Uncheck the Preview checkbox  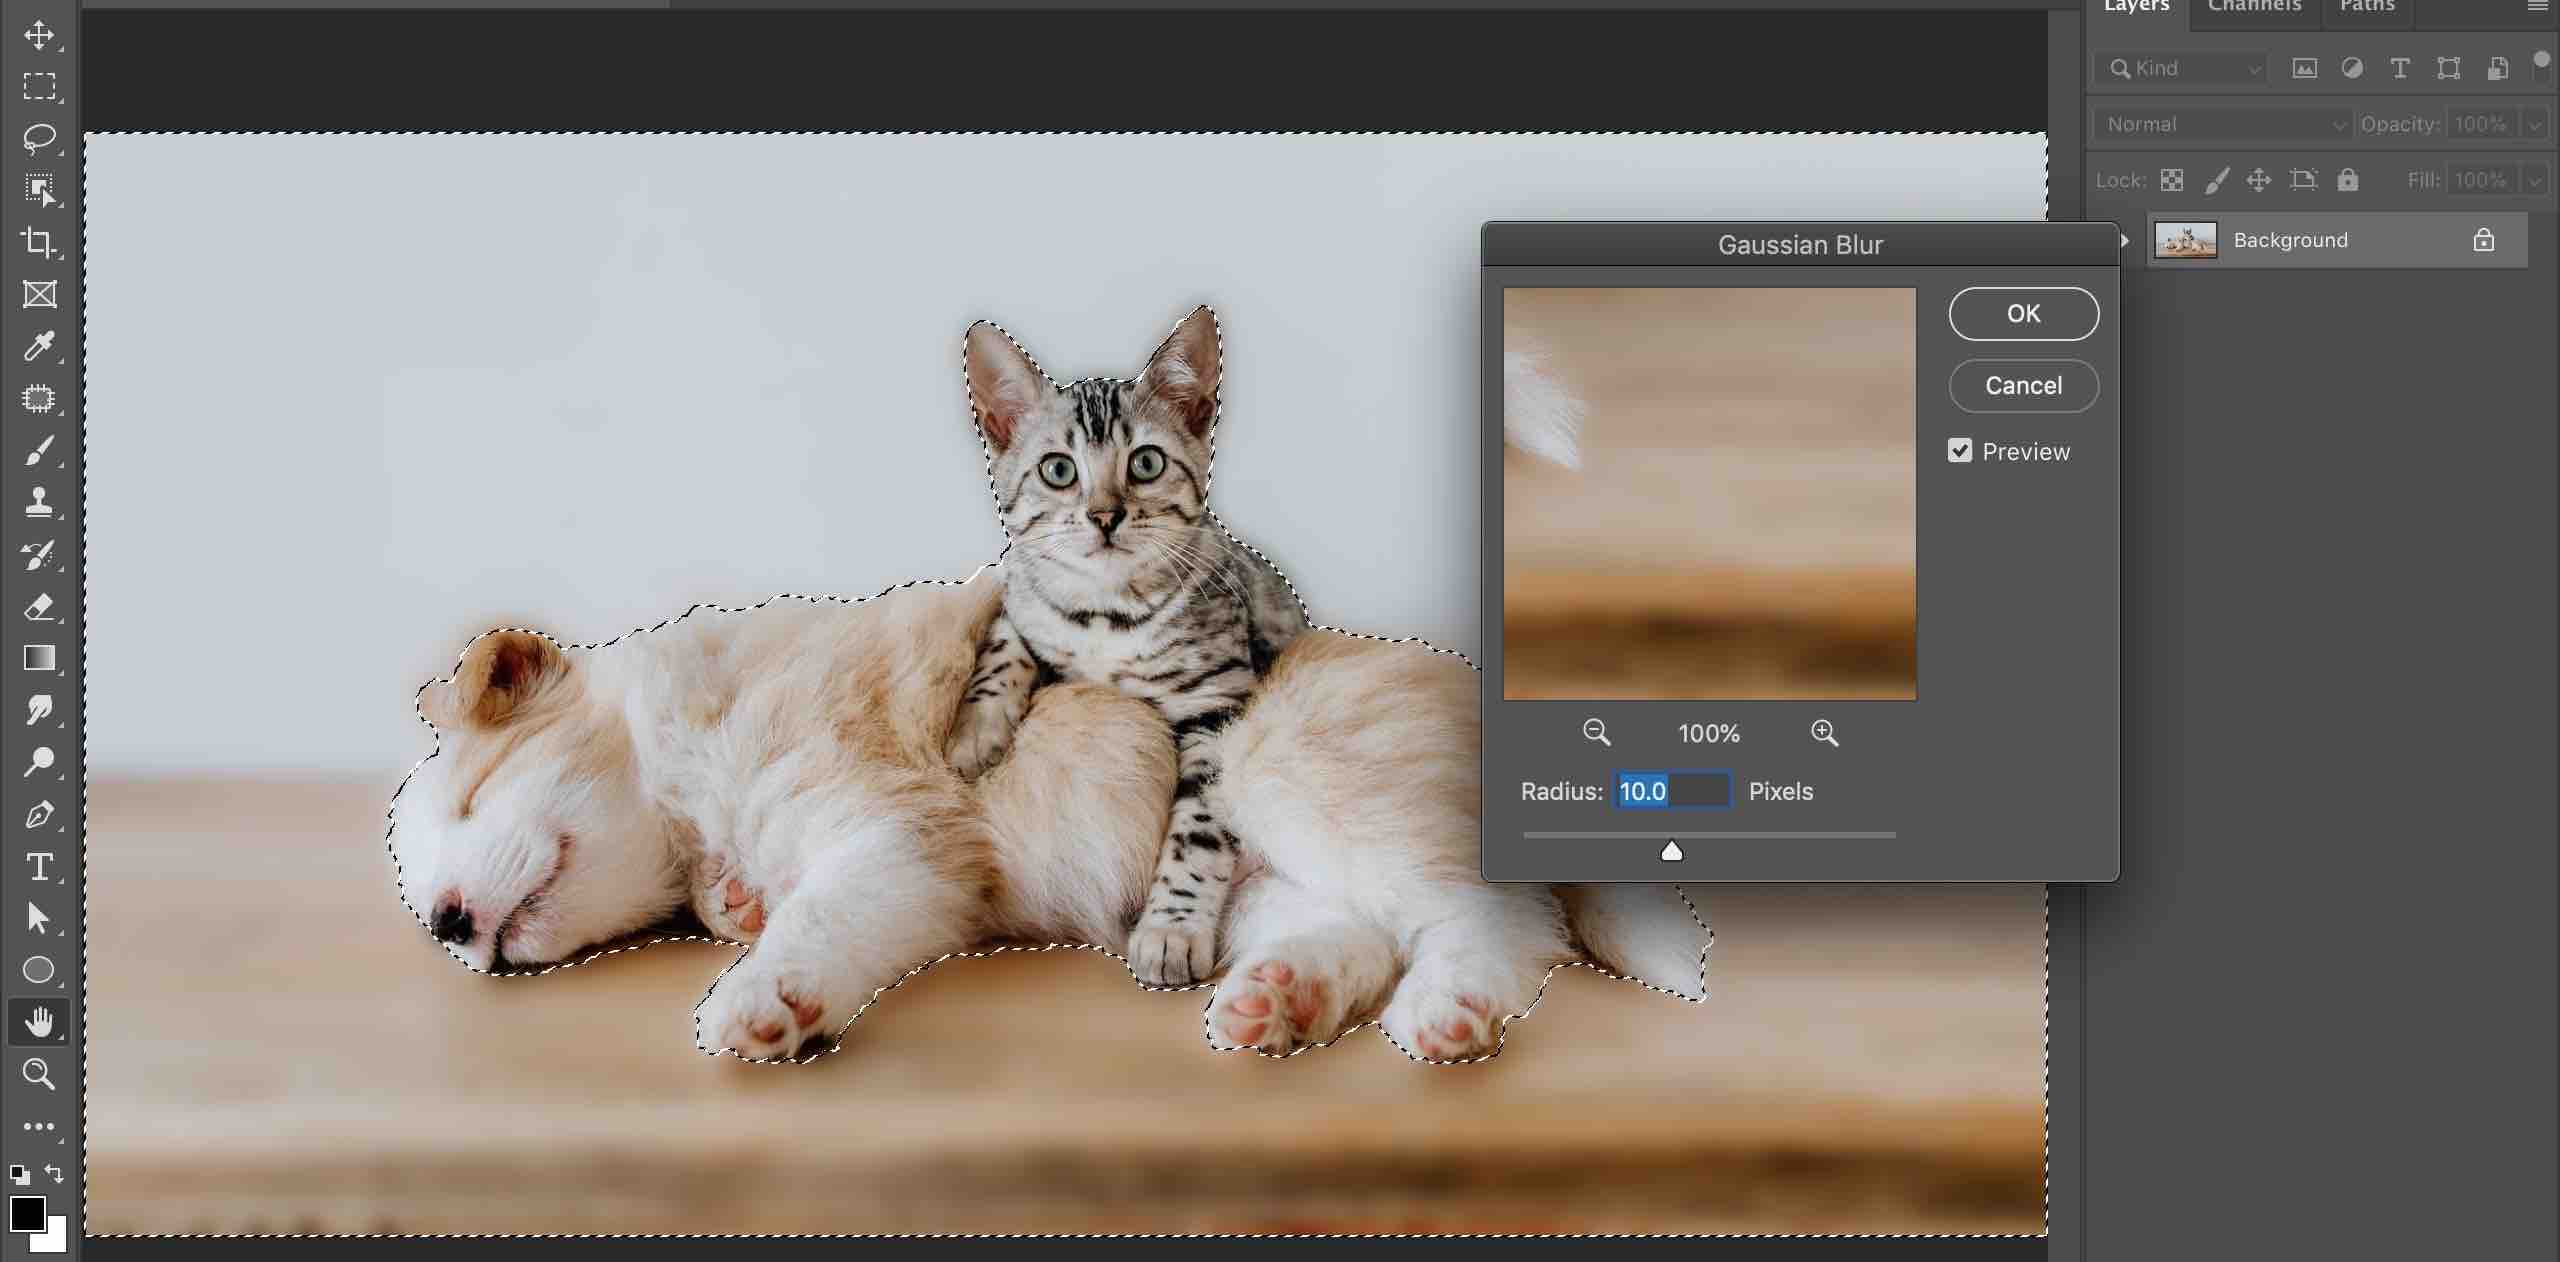(x=1960, y=451)
